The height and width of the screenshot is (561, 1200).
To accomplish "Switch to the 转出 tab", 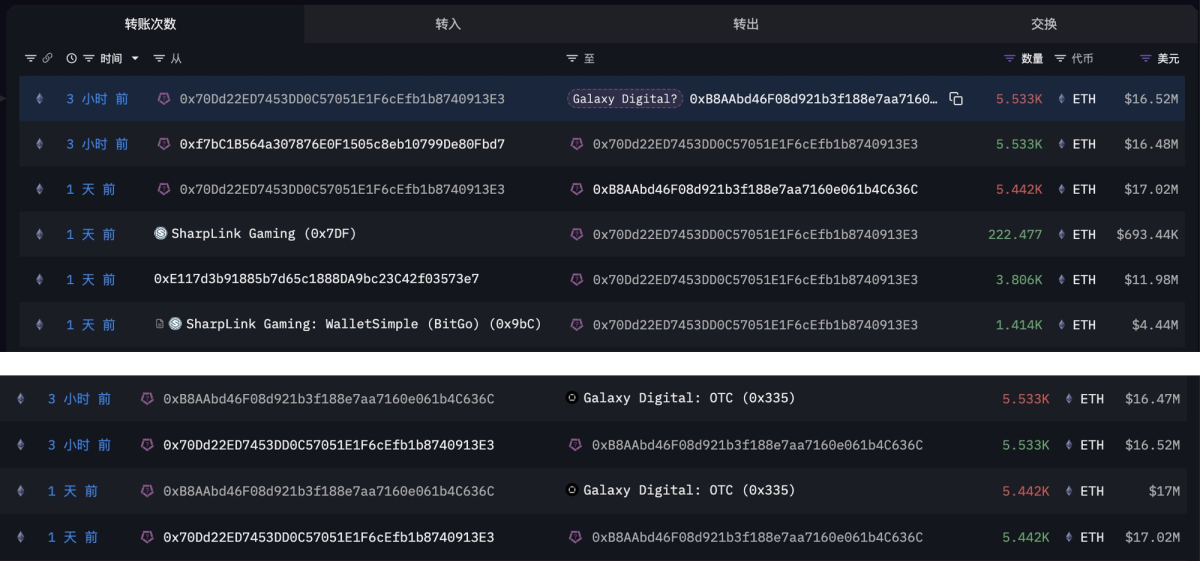I will click(746, 23).
